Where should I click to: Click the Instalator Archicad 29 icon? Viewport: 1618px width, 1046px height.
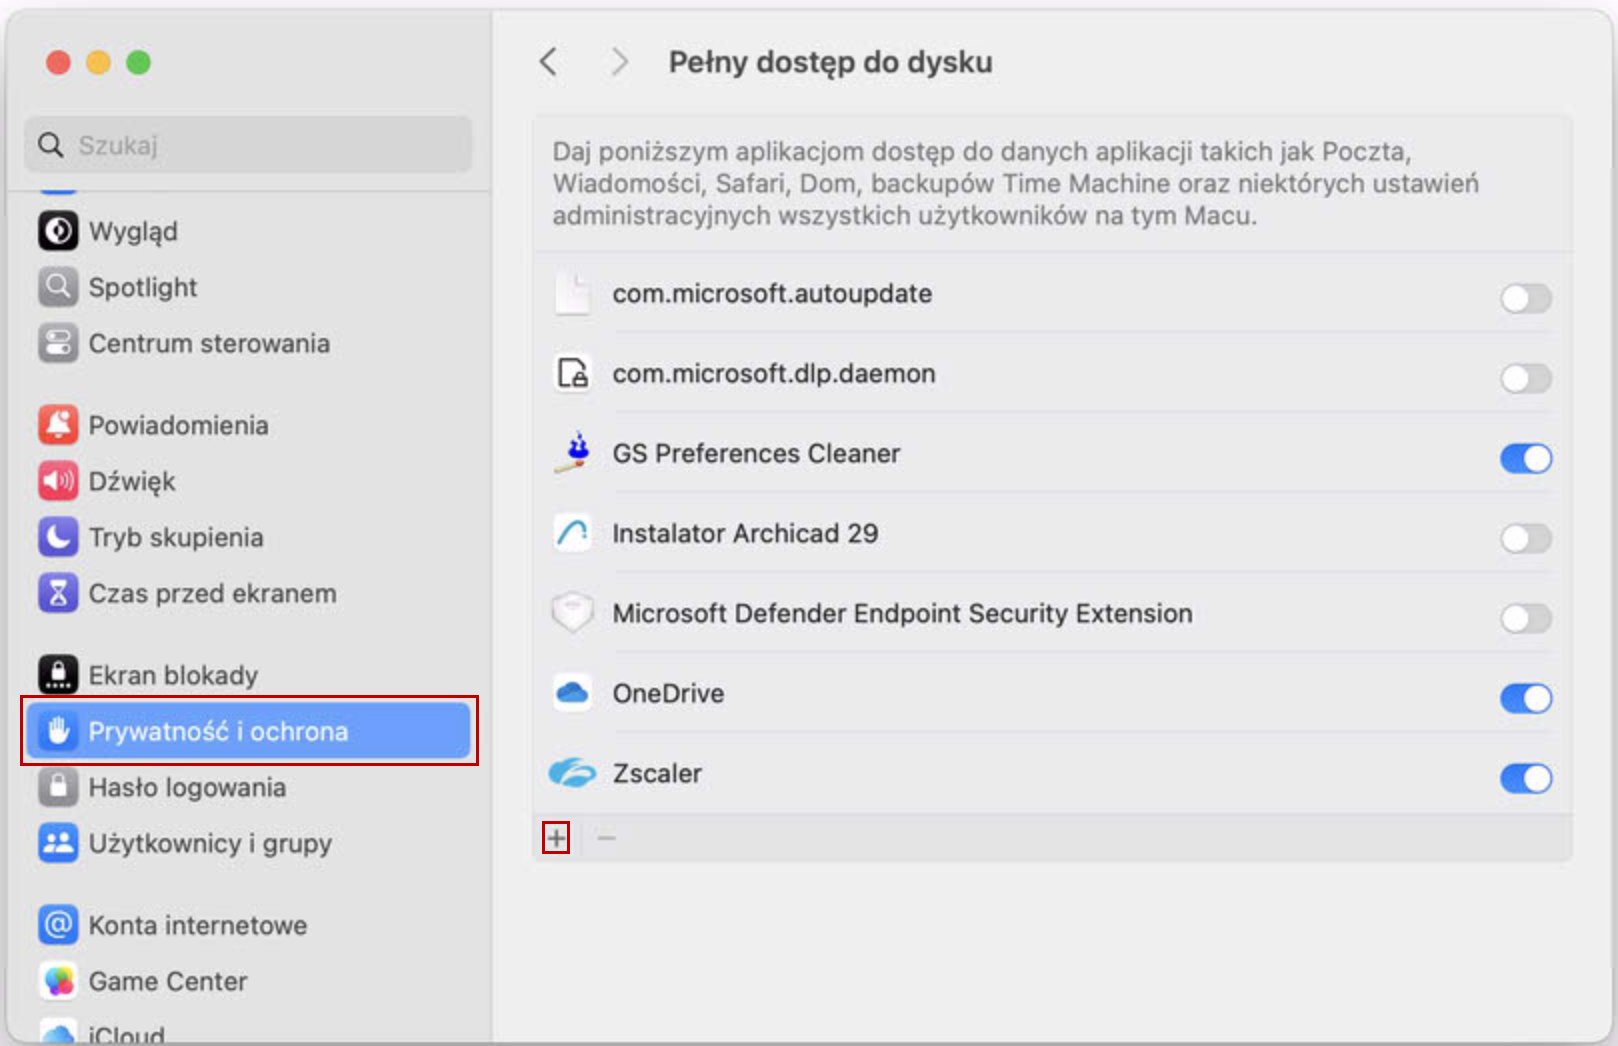[572, 533]
